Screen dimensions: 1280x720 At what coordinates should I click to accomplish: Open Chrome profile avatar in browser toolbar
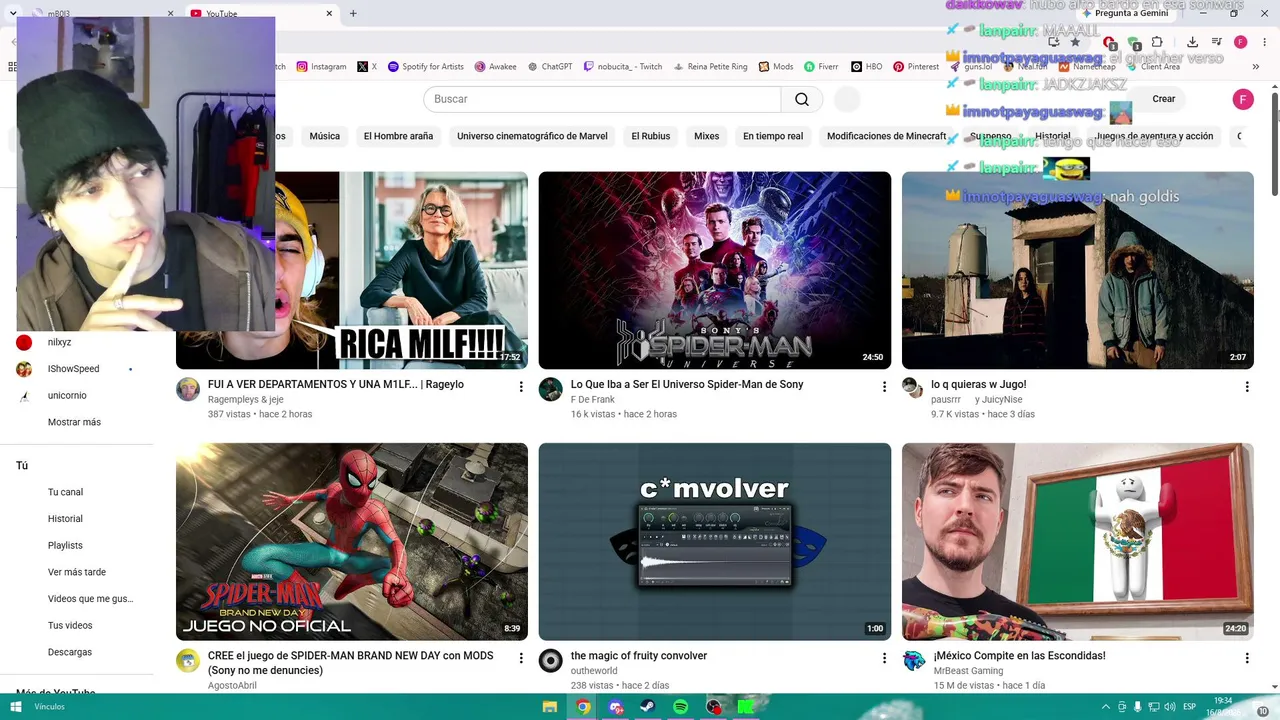pos(1240,42)
